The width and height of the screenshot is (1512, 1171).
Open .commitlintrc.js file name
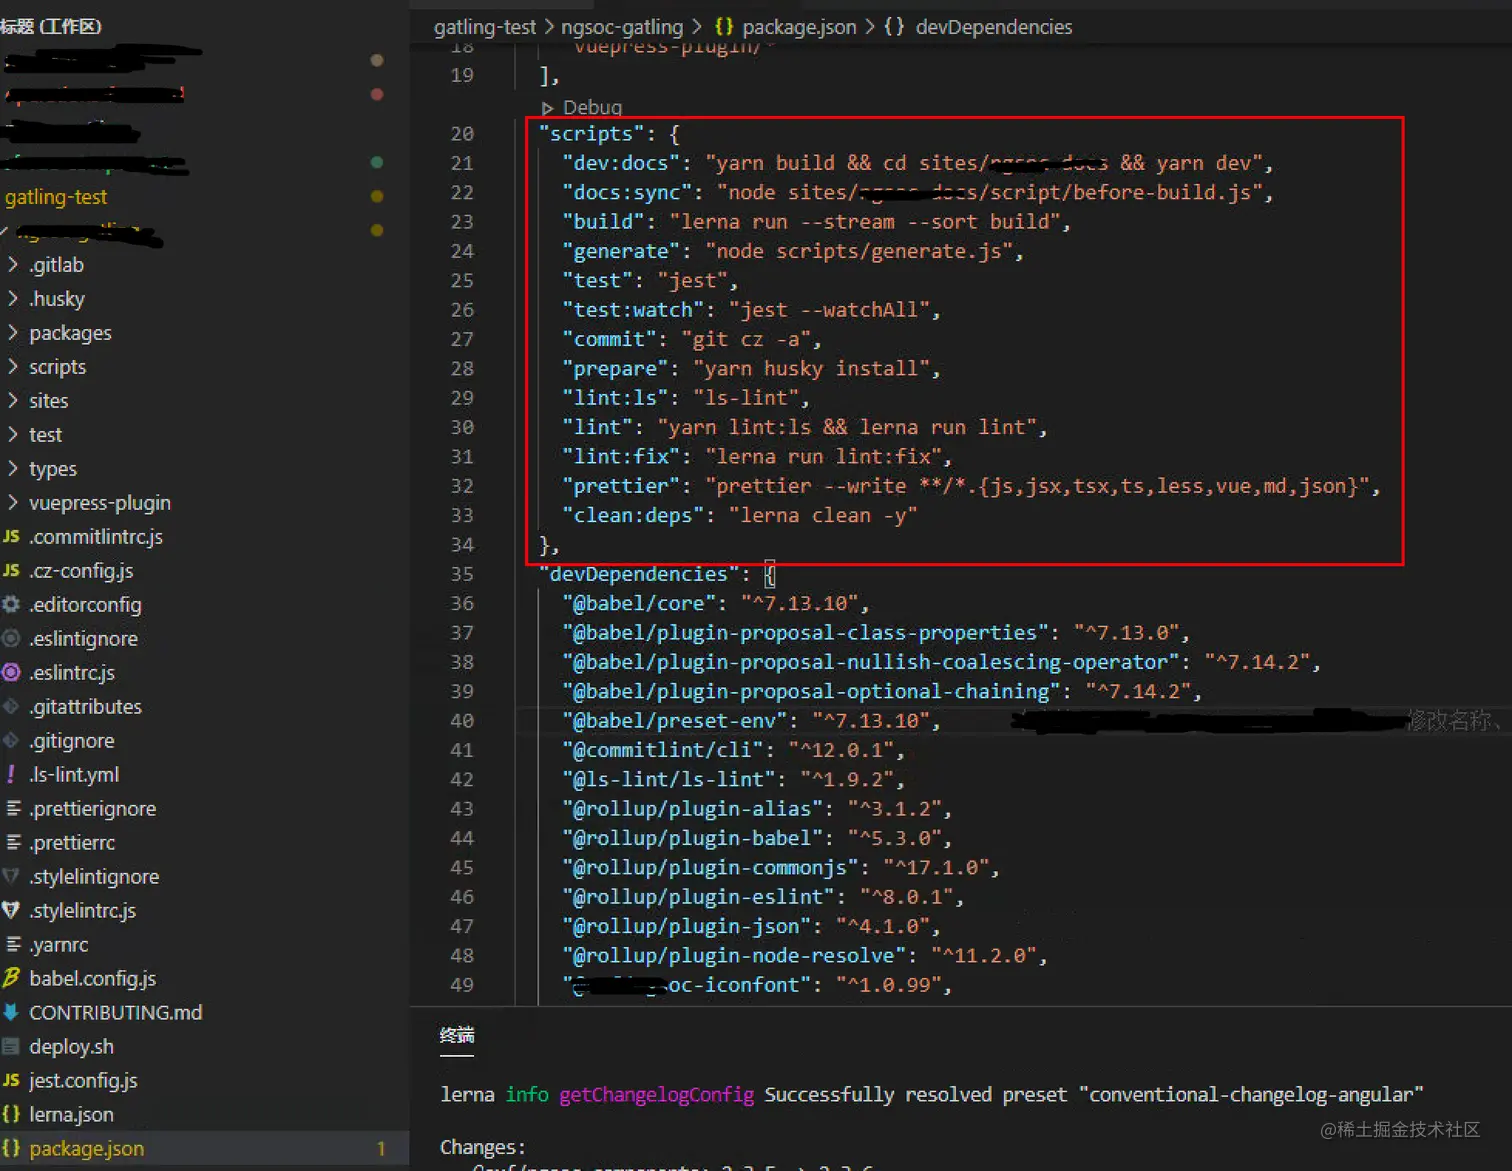pos(96,537)
